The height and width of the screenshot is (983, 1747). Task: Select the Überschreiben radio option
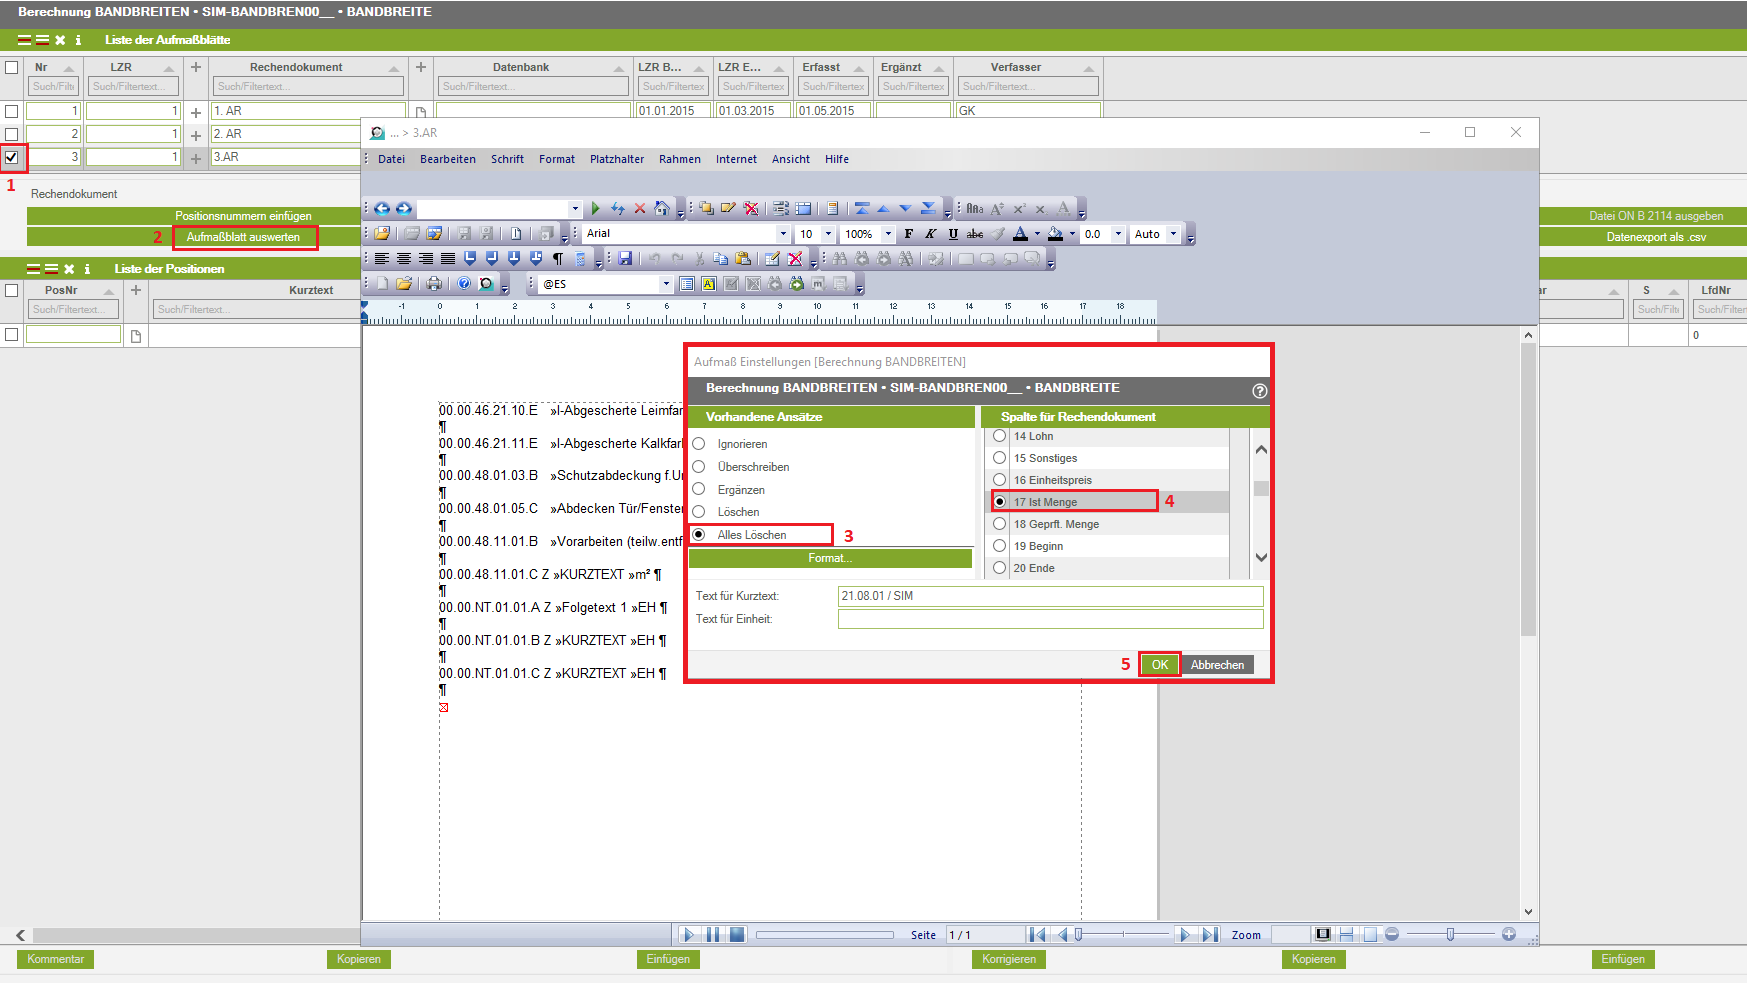coord(699,467)
